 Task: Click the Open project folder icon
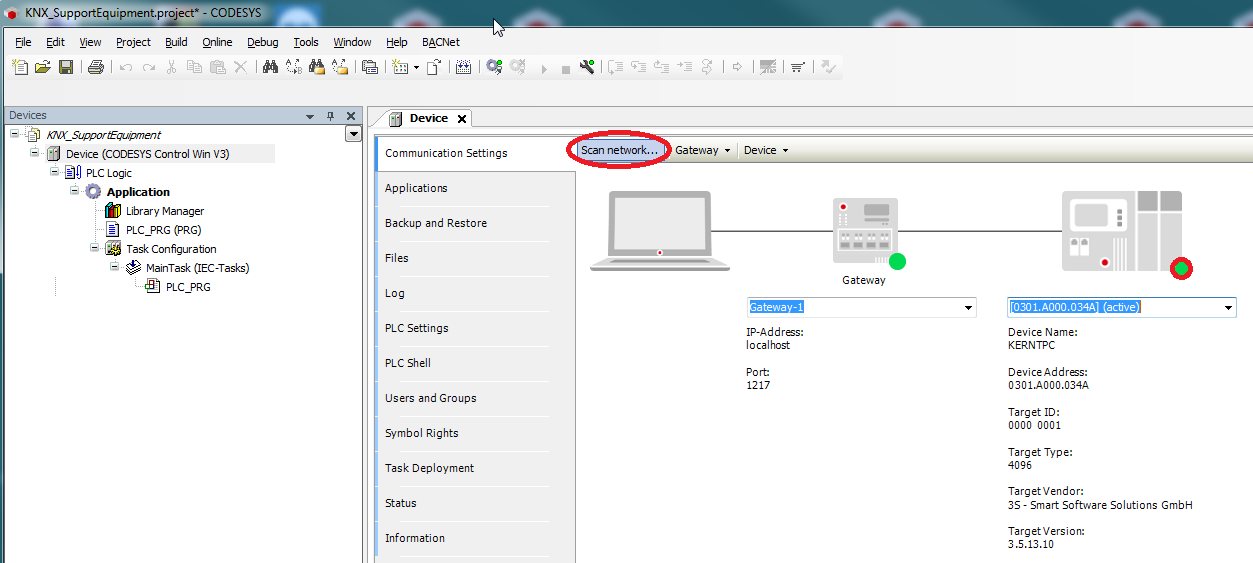43,67
